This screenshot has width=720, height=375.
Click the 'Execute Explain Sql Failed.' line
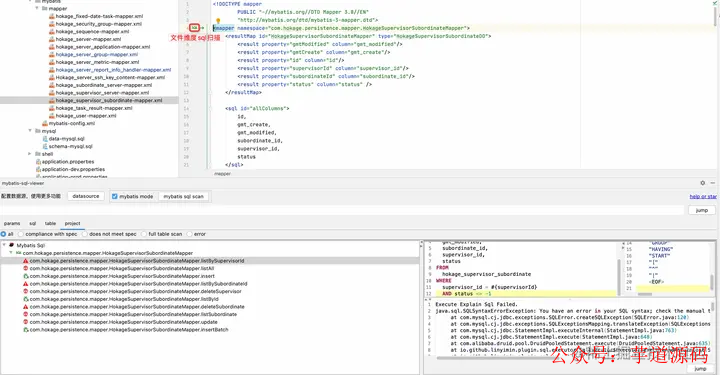(476, 304)
